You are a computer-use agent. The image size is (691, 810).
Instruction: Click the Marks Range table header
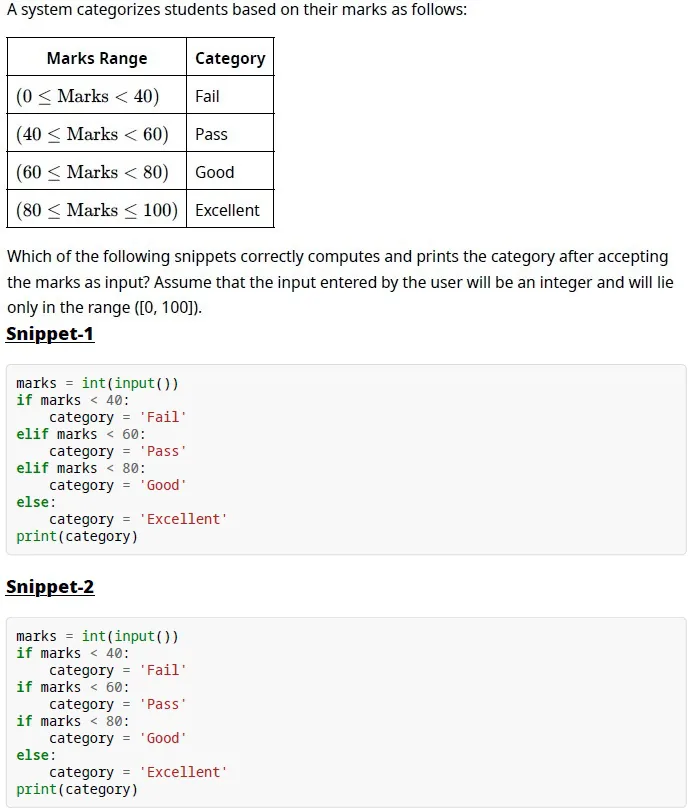(97, 57)
